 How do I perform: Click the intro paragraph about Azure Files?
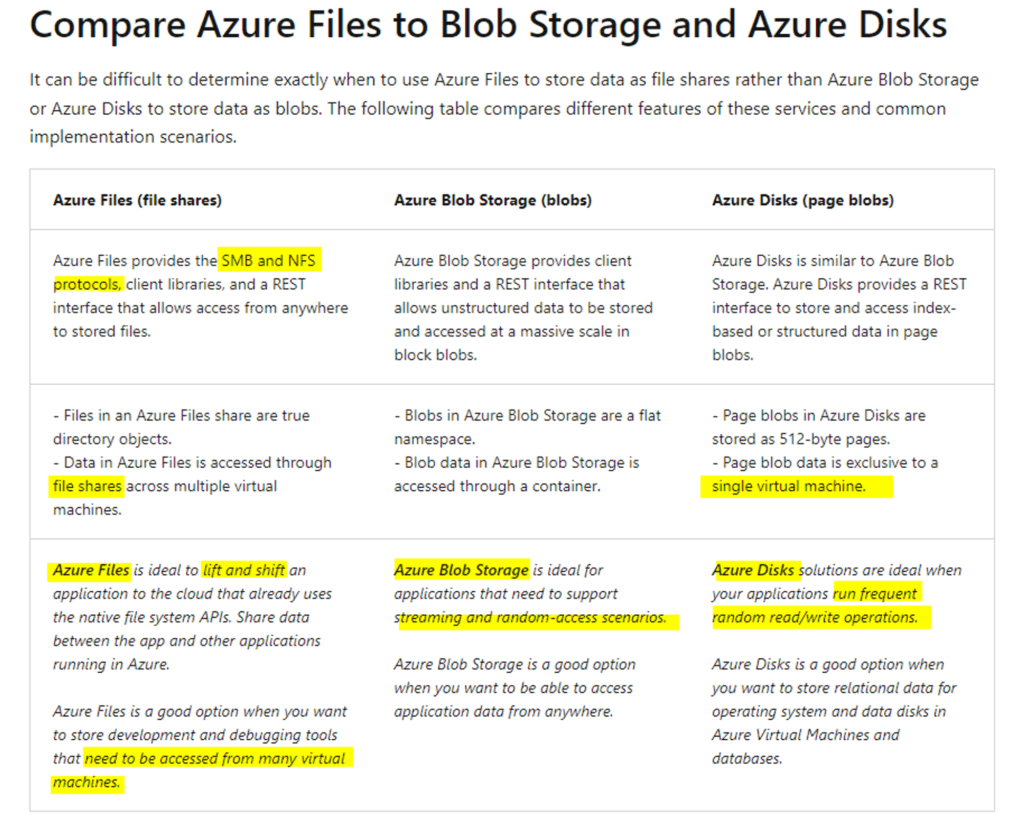click(x=504, y=108)
